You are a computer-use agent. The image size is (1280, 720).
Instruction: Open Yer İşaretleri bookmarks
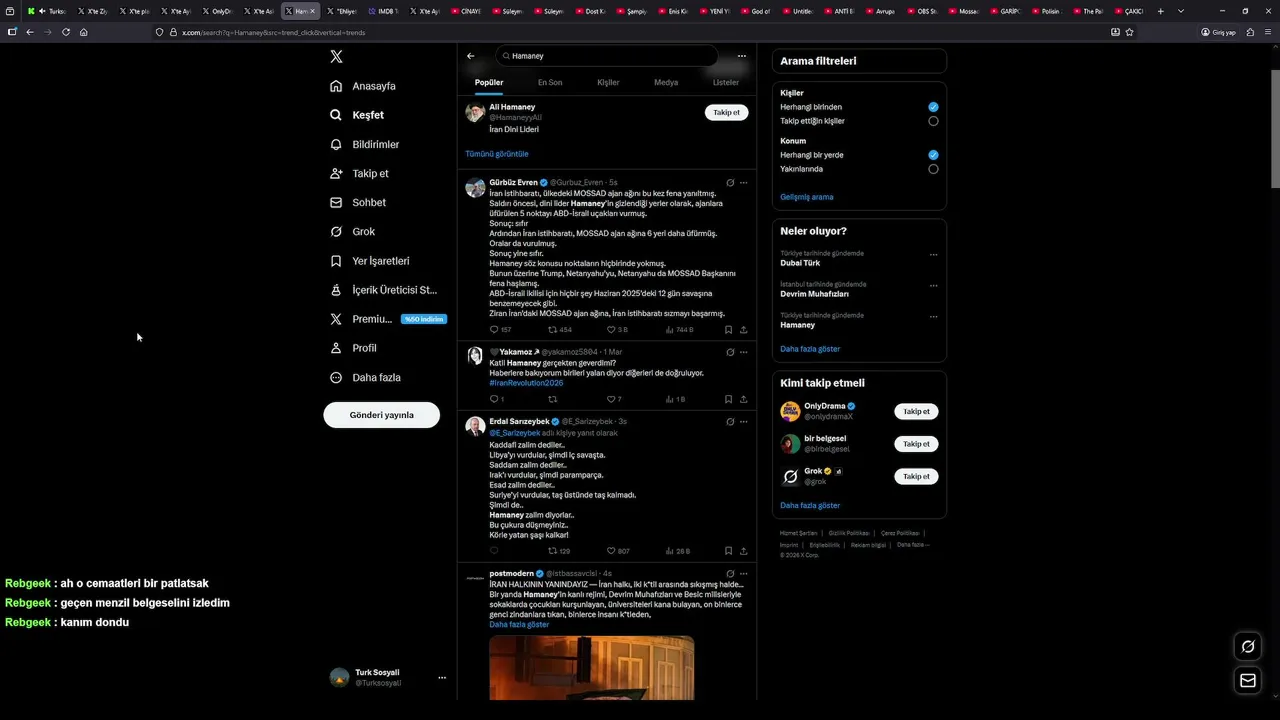click(x=370, y=261)
